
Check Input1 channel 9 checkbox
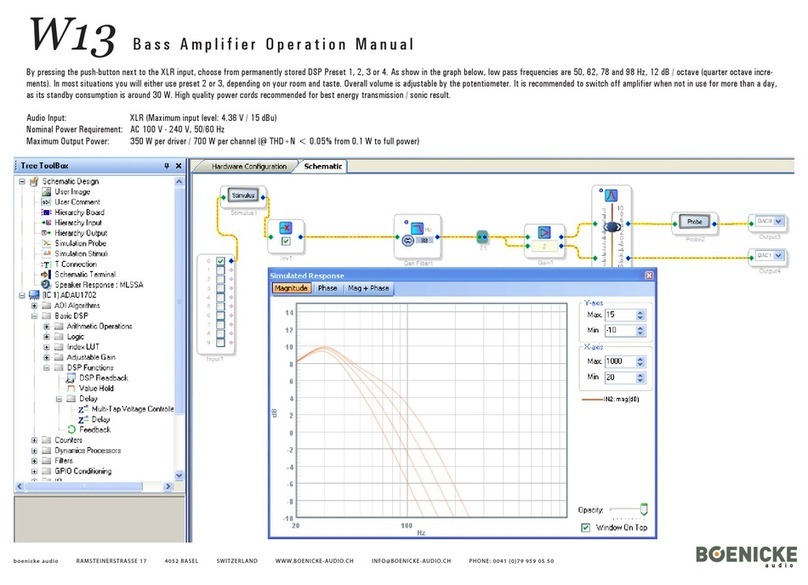pos(221,342)
